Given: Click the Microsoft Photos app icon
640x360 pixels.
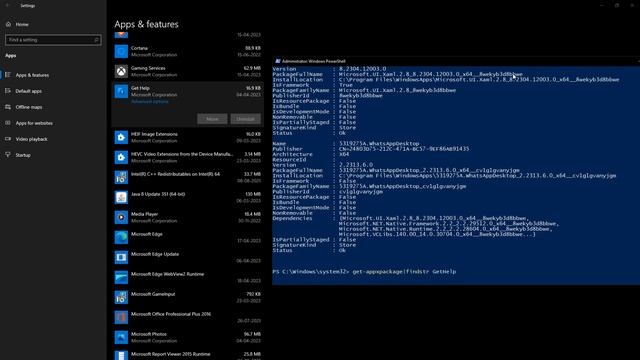Looking at the screenshot, I should [x=121, y=338].
